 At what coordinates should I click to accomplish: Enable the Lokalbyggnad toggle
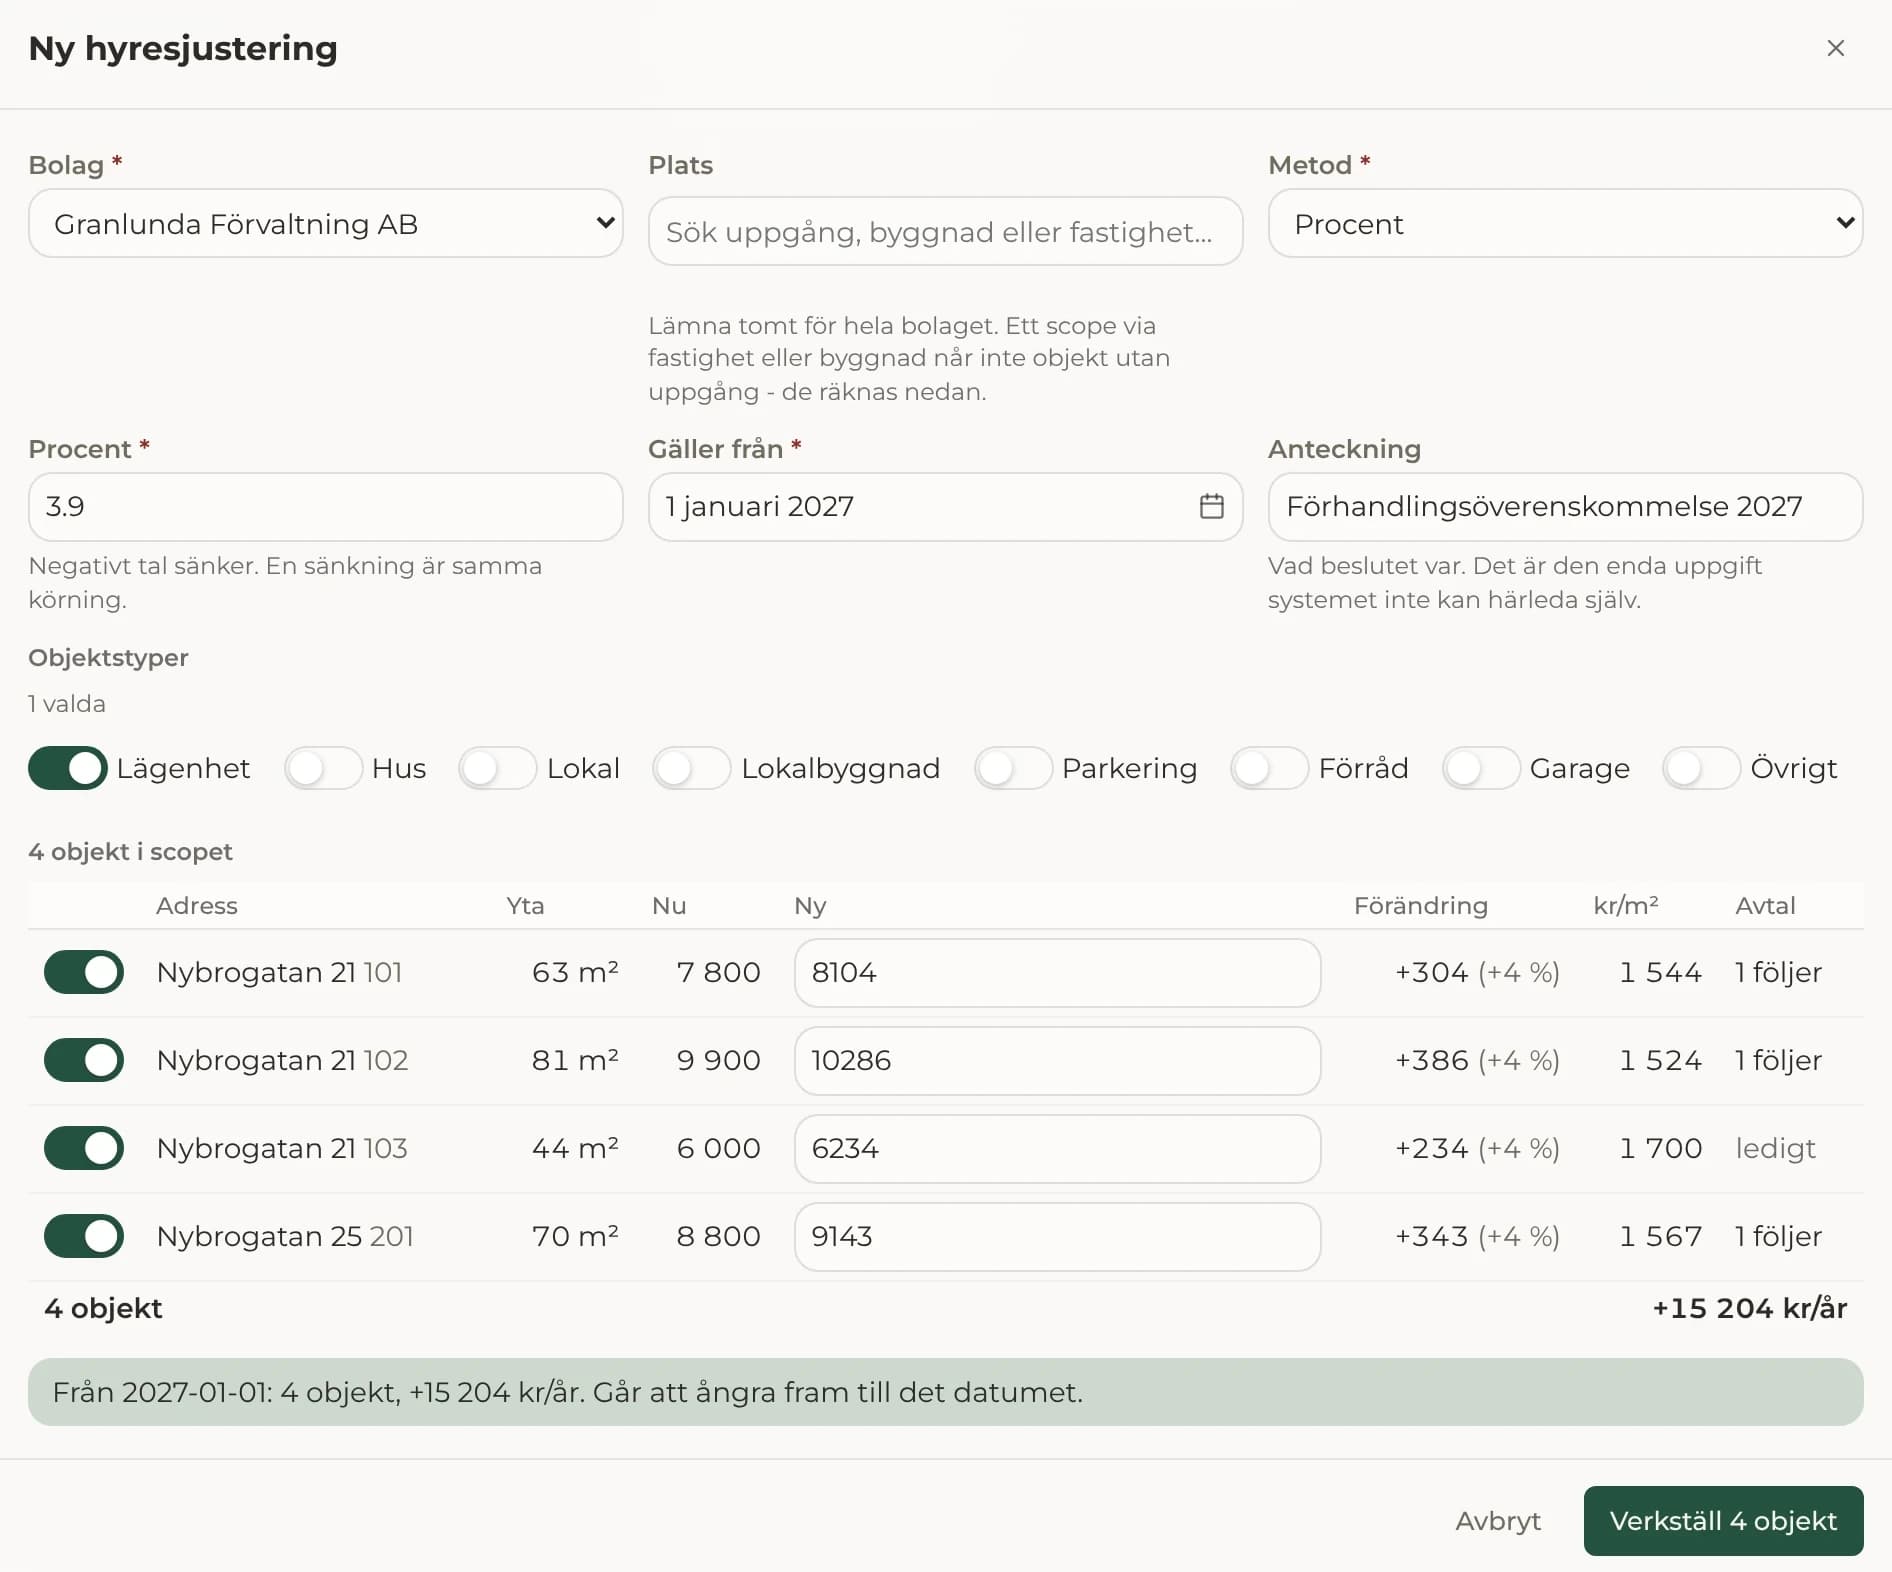[x=692, y=768]
